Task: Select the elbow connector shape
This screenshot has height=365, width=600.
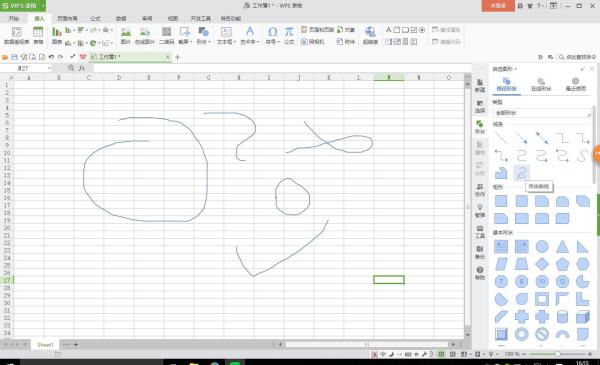Action: [x=562, y=138]
